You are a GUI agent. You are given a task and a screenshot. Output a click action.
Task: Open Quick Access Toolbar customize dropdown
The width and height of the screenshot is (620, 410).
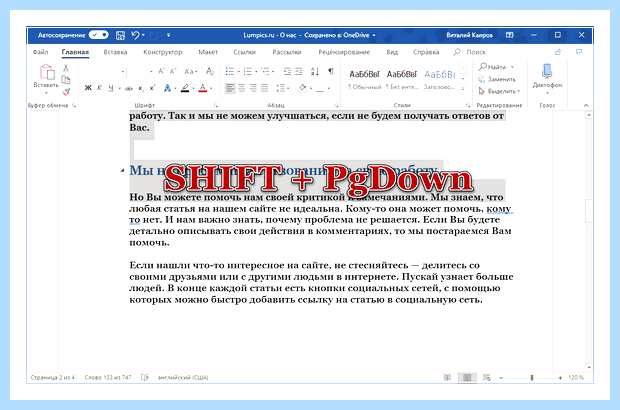pos(168,35)
